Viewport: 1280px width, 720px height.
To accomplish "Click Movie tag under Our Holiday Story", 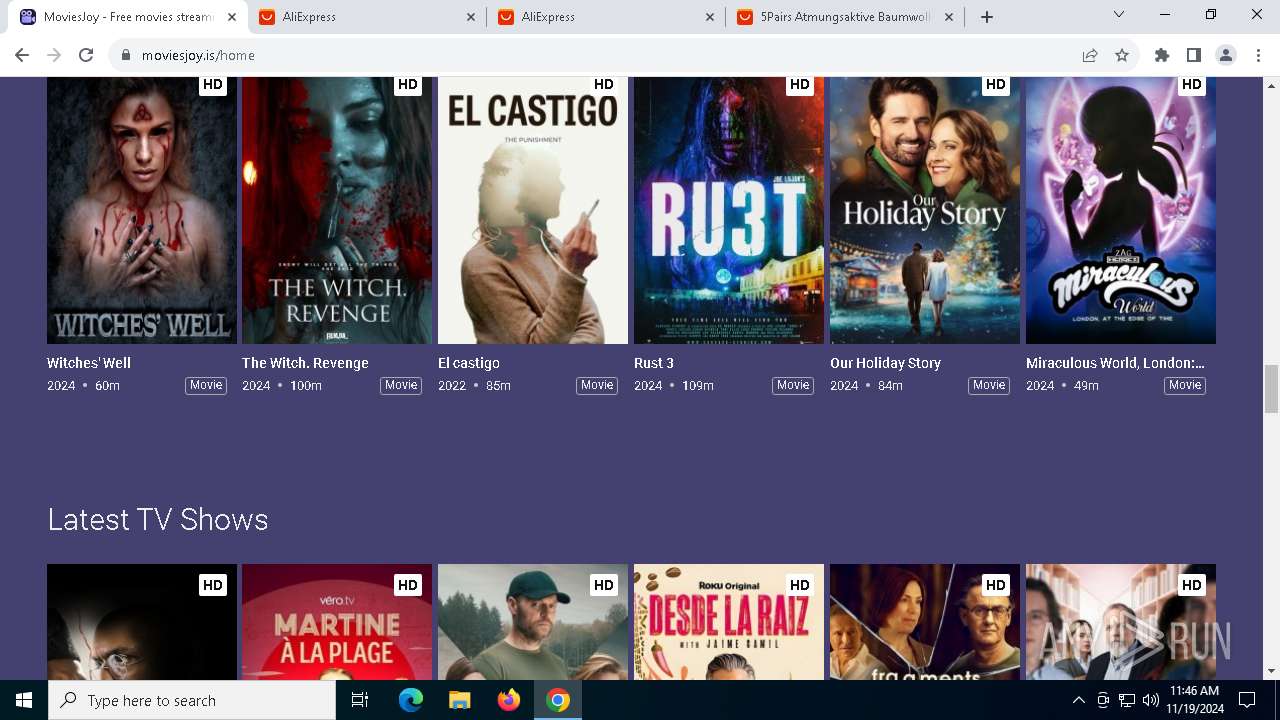I will tap(989, 385).
